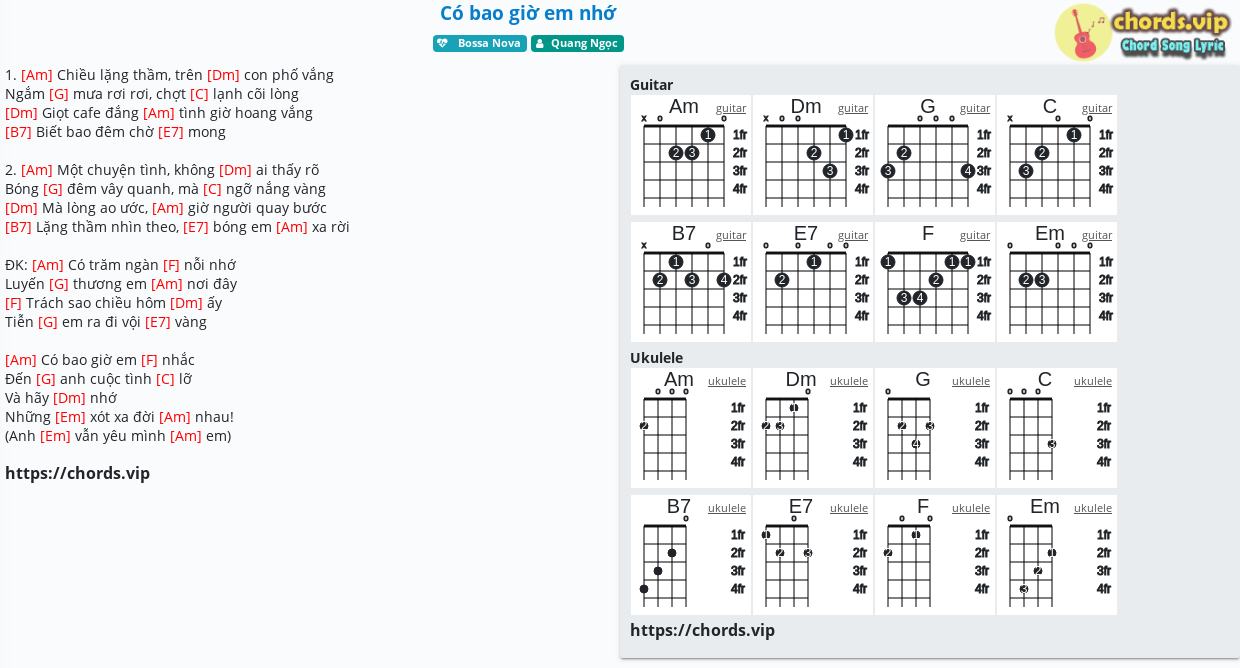Open the https://chords.vip link under the chord charts
This screenshot has height=668, width=1240.
[x=702, y=630]
